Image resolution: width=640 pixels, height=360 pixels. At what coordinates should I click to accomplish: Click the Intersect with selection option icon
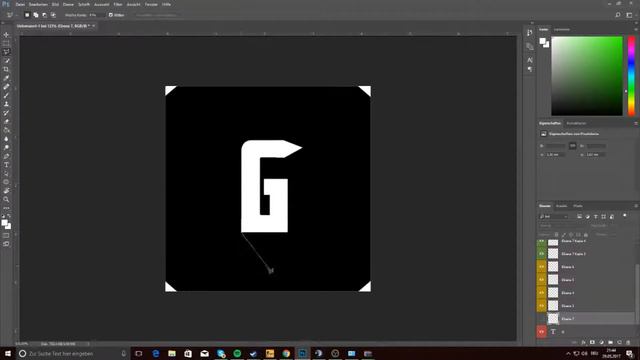(53, 15)
